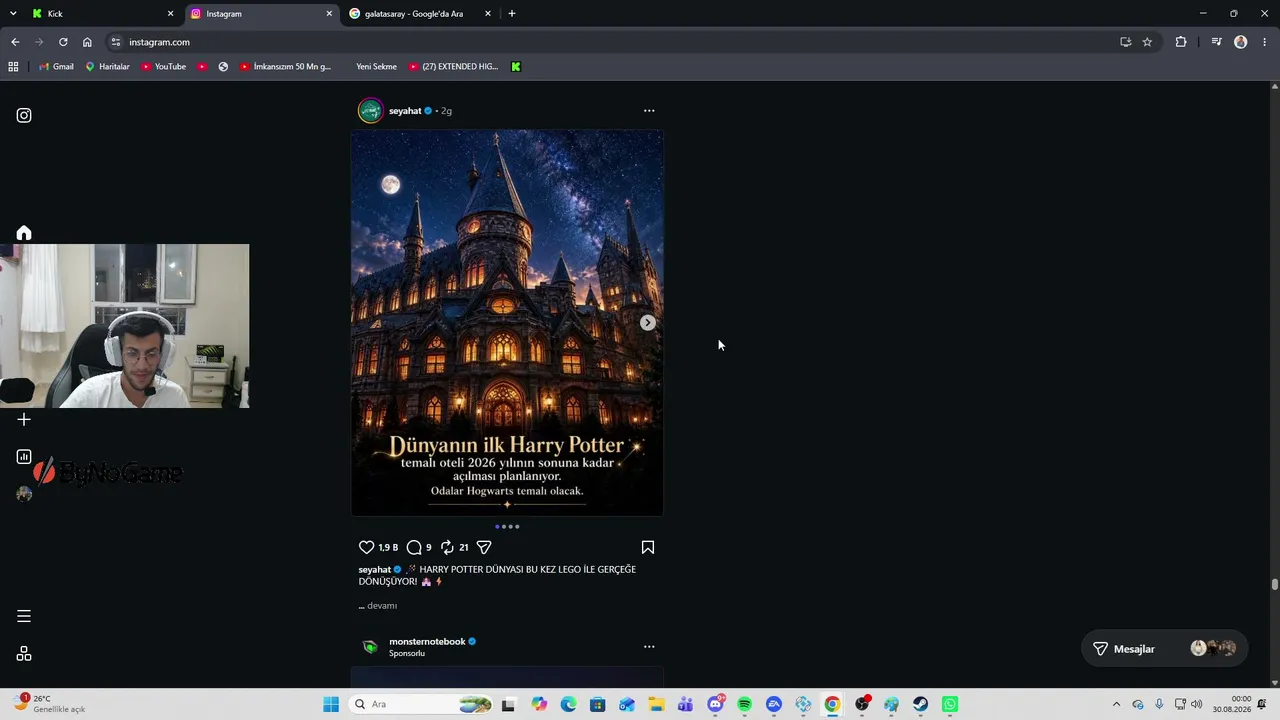The width and height of the screenshot is (1280, 720).
Task: Open the hamburger More menu in sidebar
Action: coord(24,616)
